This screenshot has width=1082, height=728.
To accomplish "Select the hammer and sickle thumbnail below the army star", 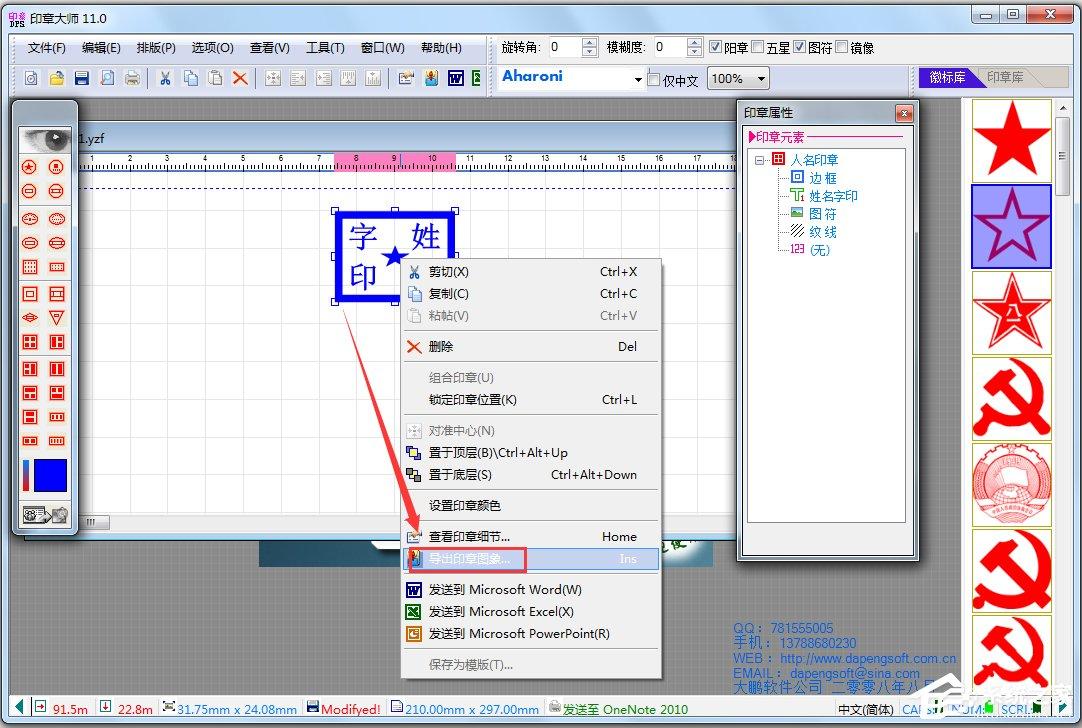I will (x=1012, y=399).
